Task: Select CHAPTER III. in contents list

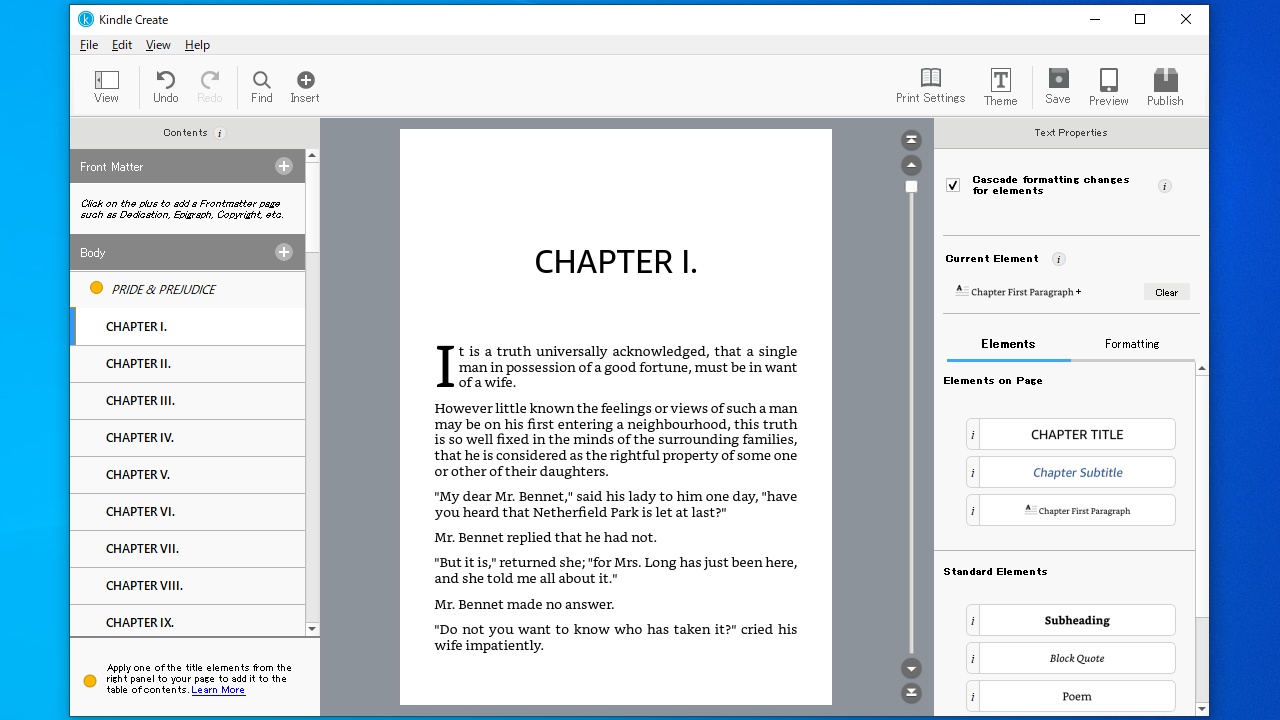Action: tap(188, 401)
